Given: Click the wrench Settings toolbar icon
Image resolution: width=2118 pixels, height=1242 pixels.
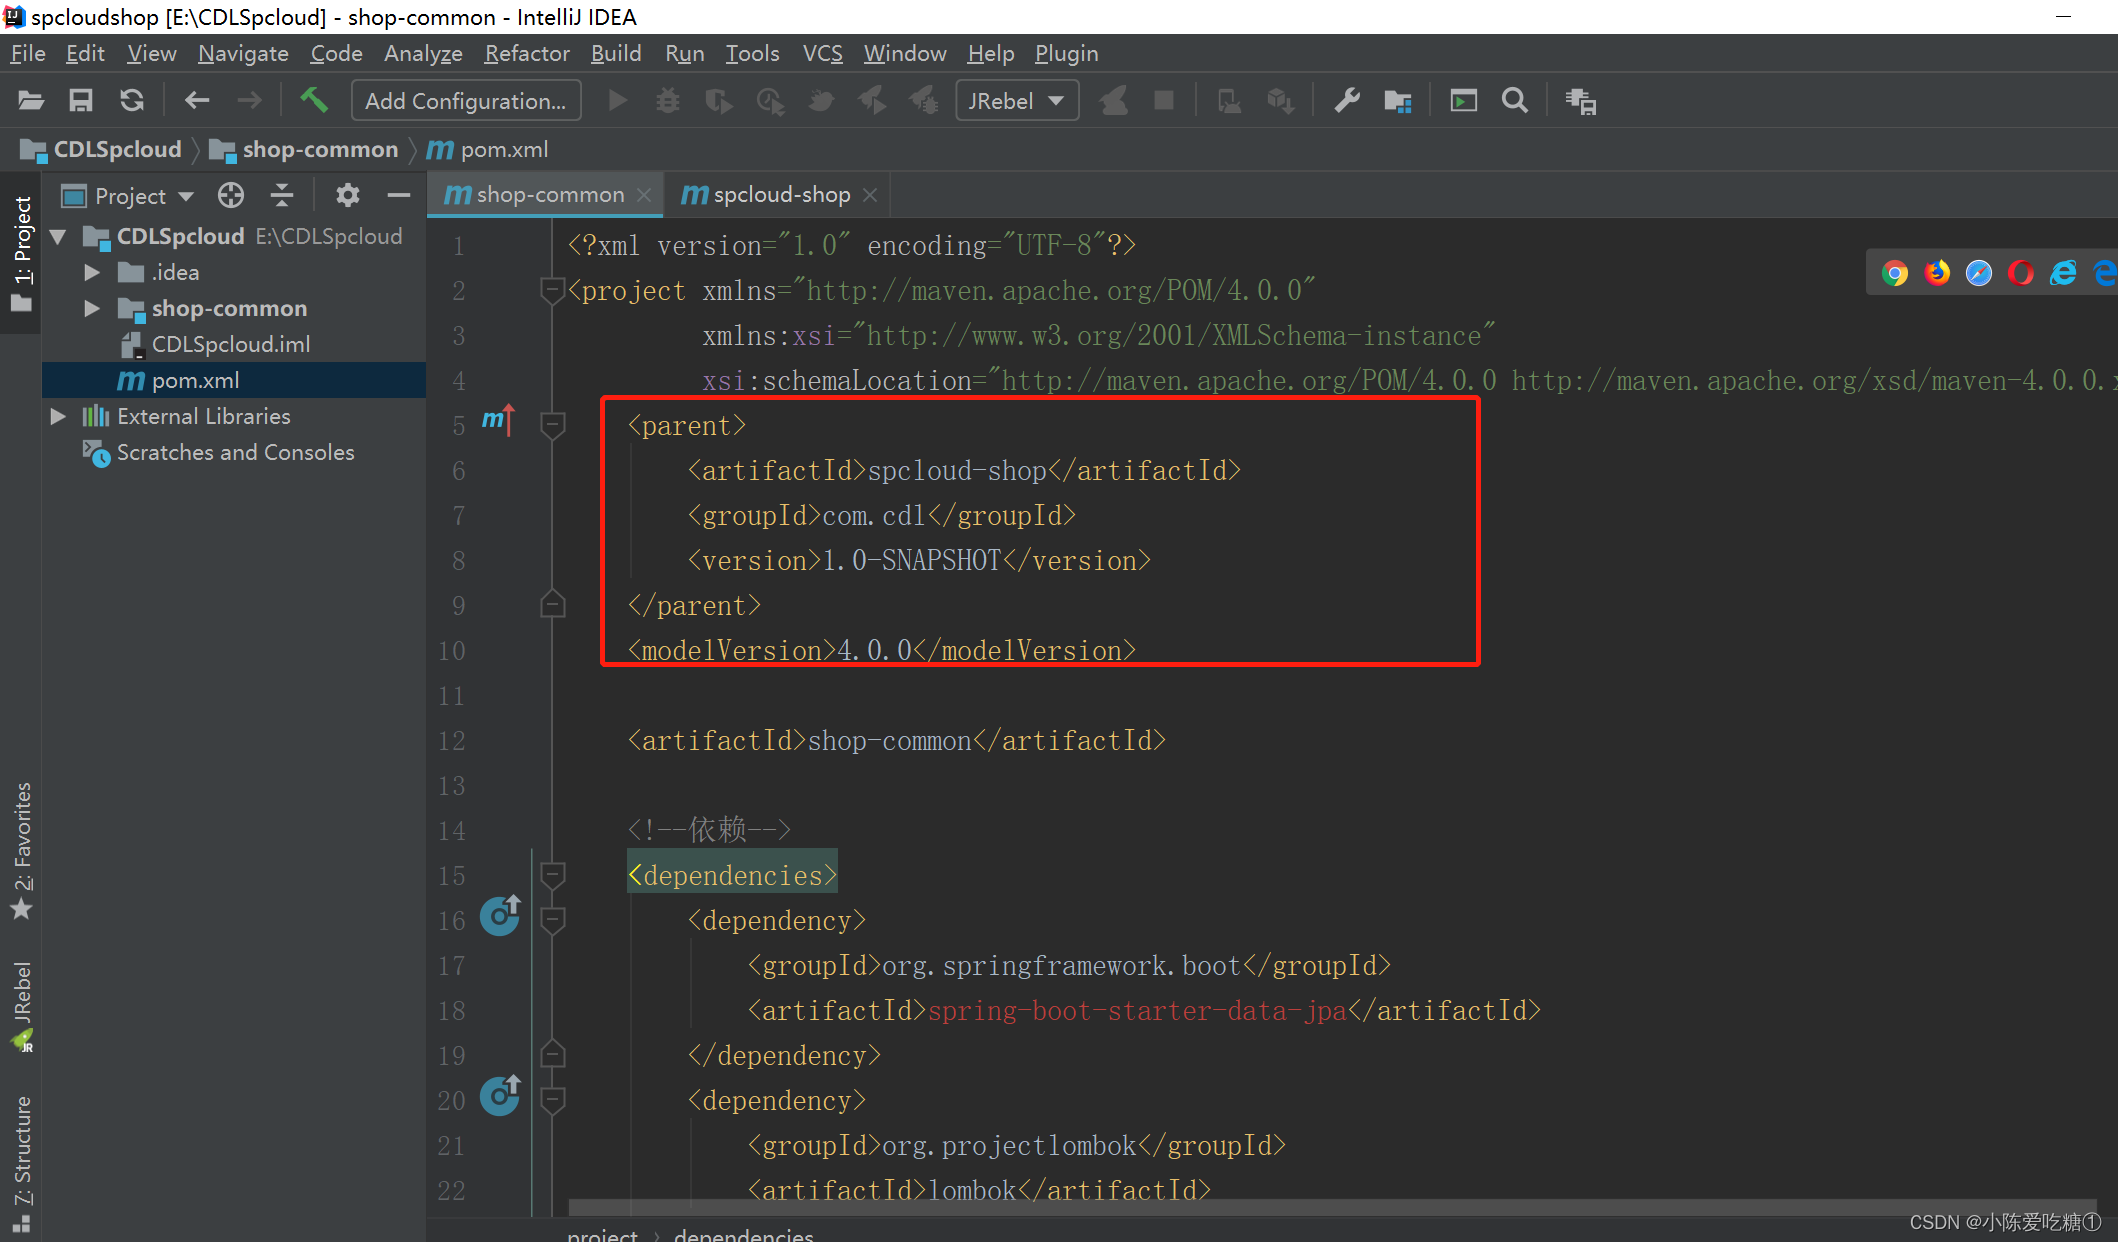Looking at the screenshot, I should tap(1347, 100).
